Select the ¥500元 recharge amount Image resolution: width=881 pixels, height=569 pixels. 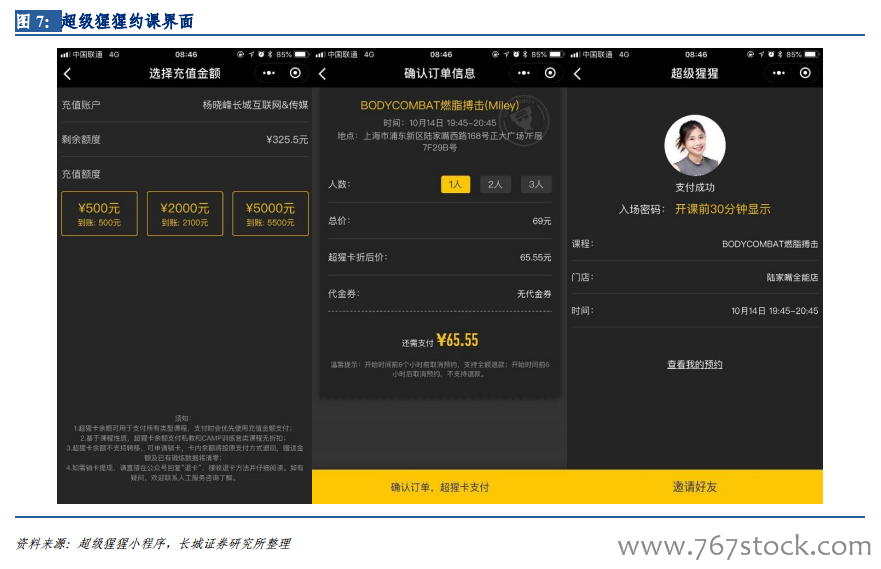[99, 213]
